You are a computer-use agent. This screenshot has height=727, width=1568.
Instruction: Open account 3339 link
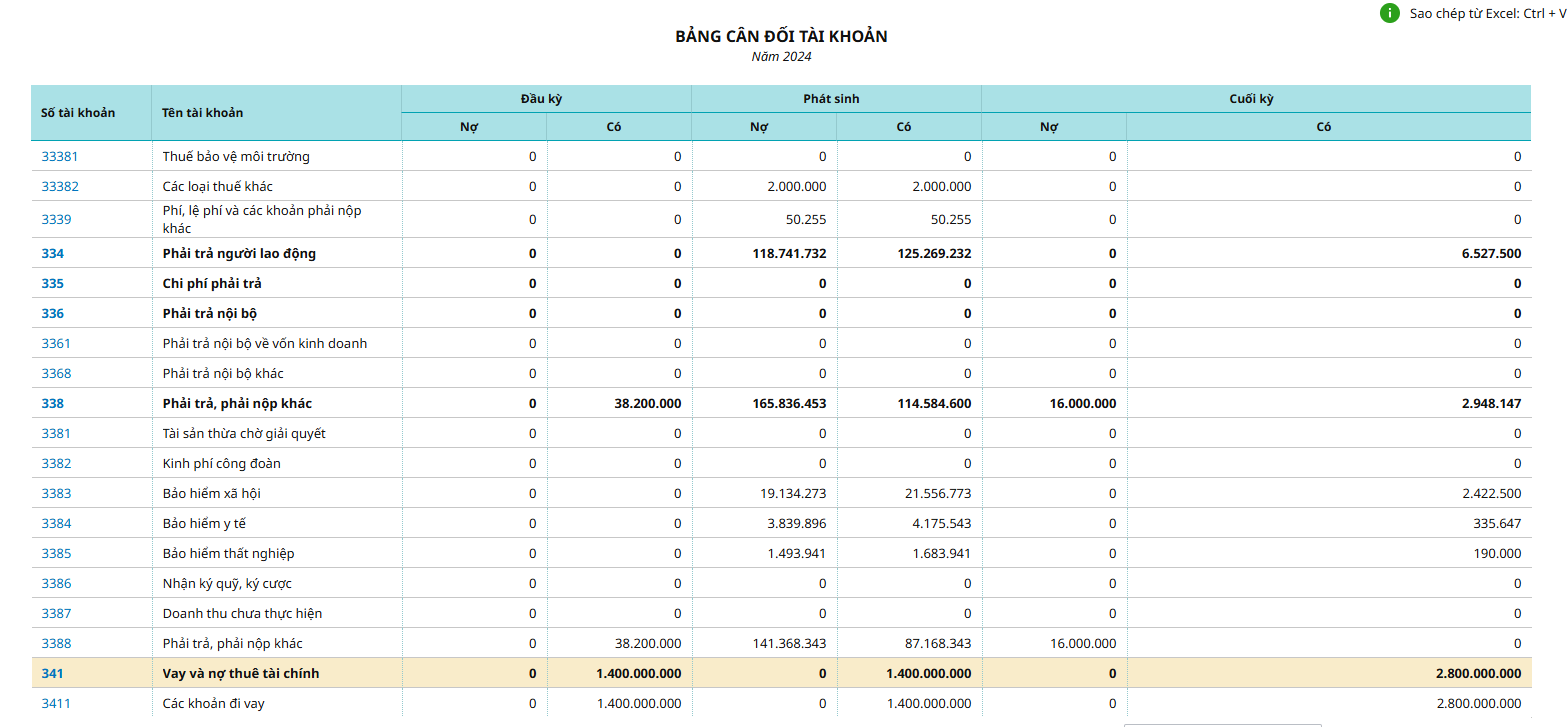point(55,220)
